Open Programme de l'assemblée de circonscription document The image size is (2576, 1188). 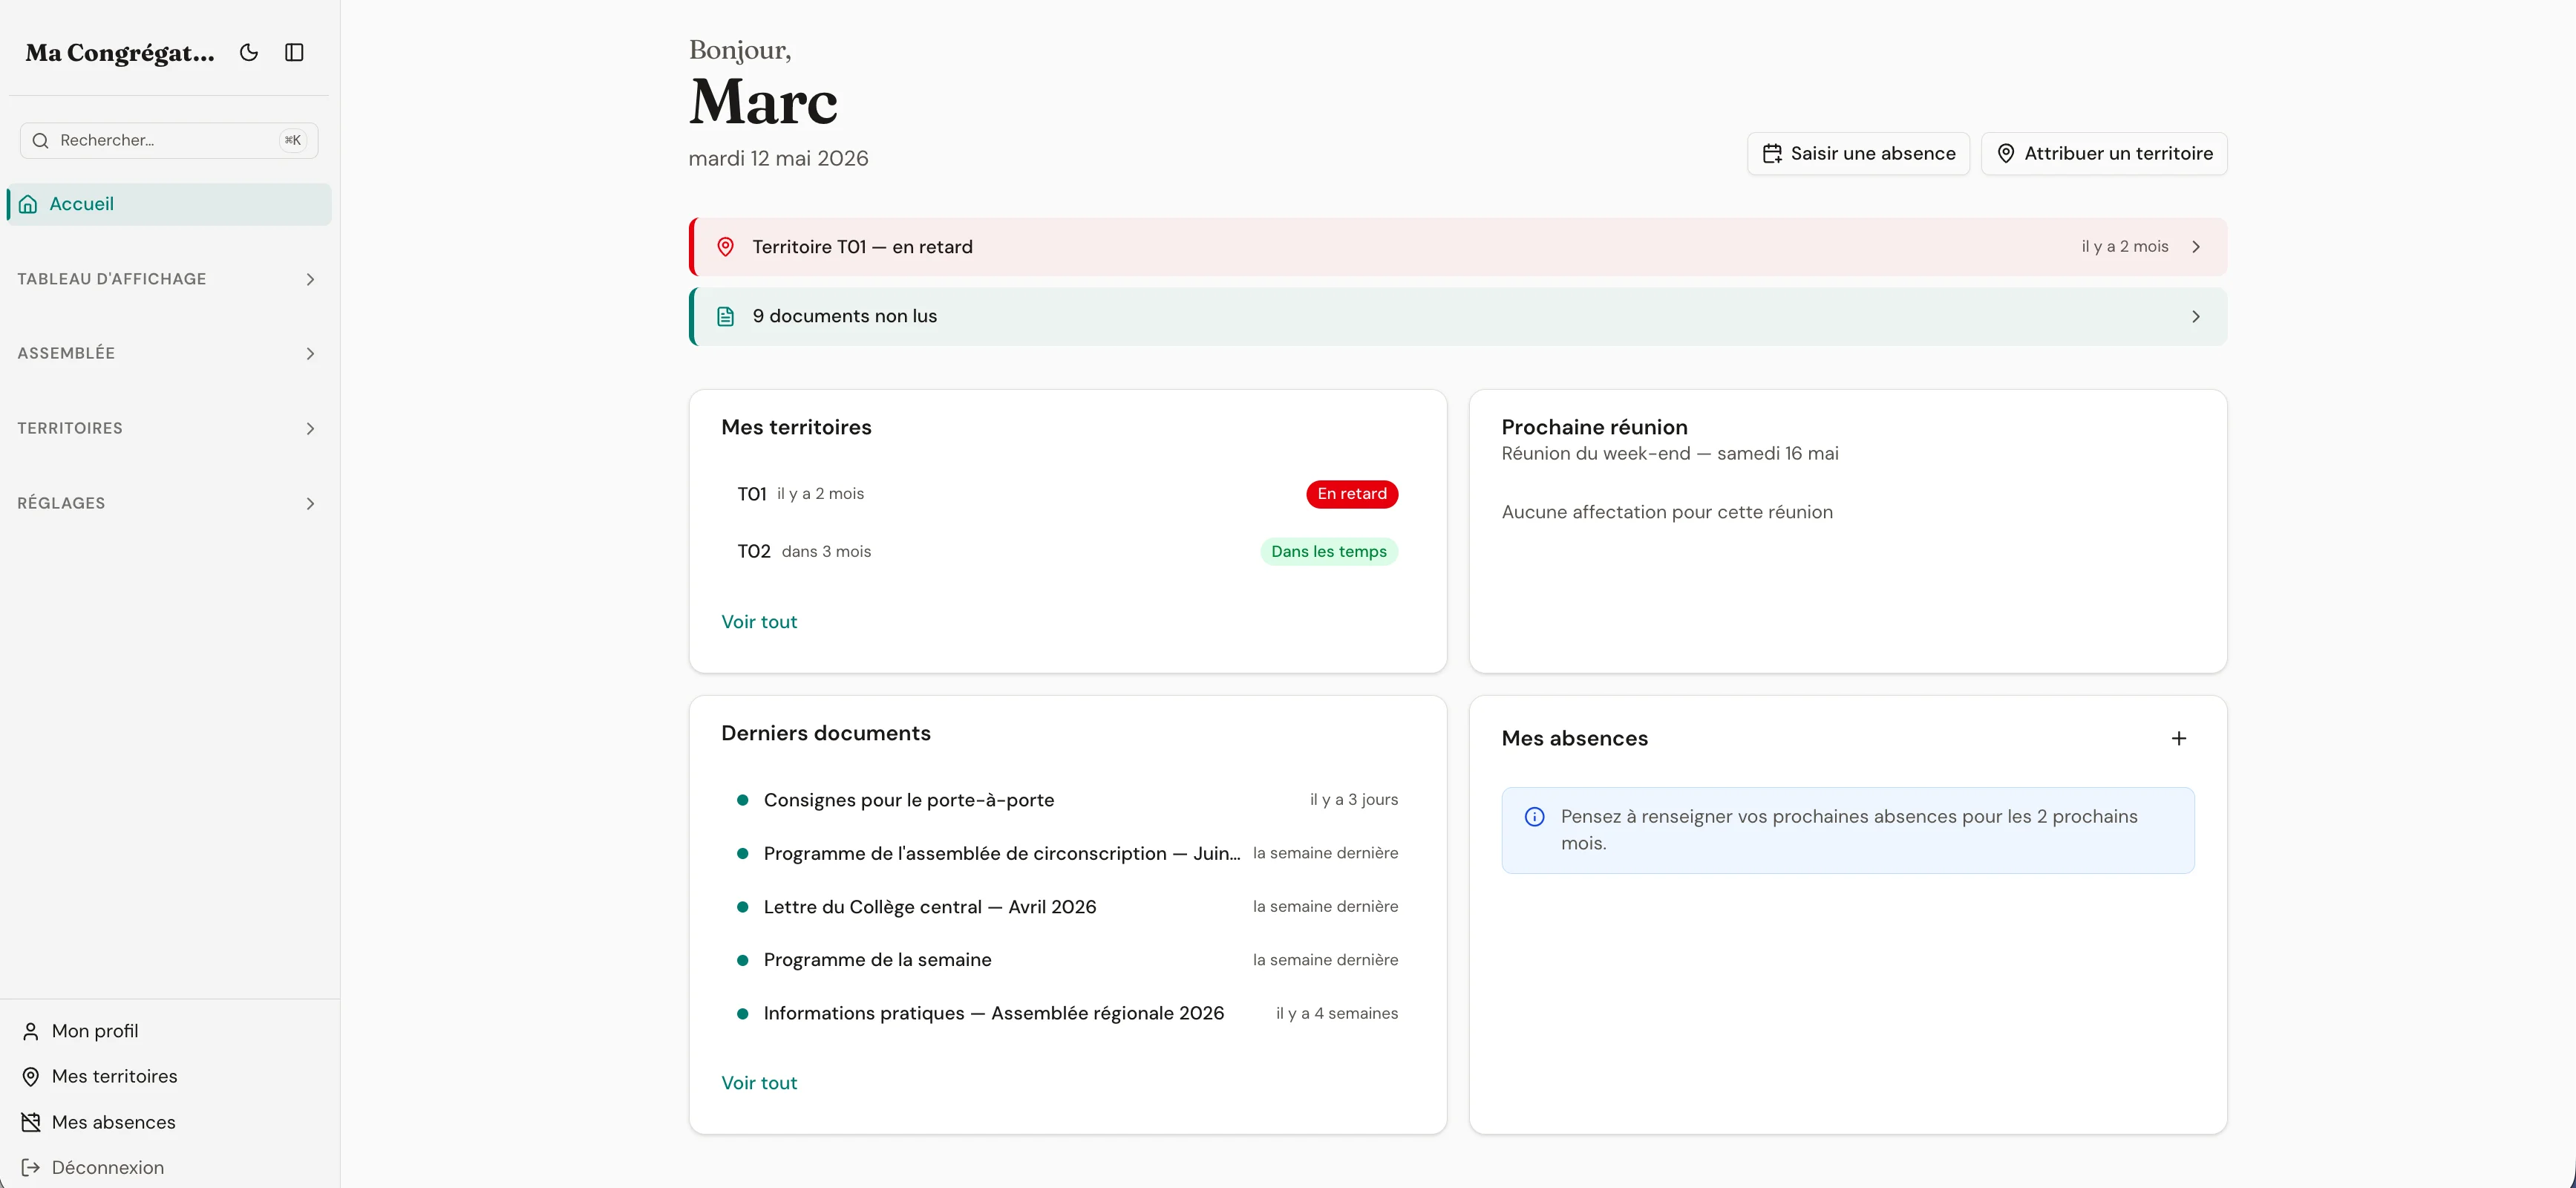(x=1068, y=853)
